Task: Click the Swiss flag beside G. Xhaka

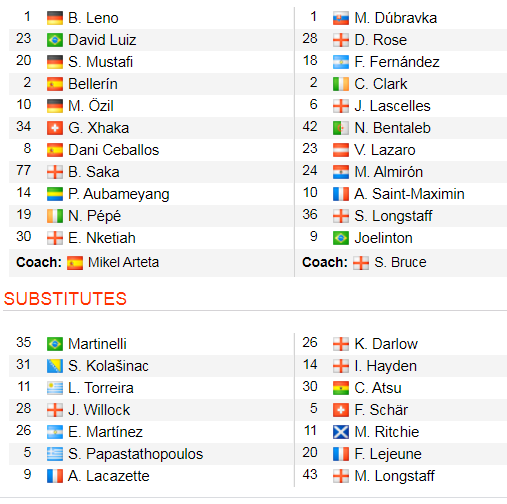Action: (55, 128)
